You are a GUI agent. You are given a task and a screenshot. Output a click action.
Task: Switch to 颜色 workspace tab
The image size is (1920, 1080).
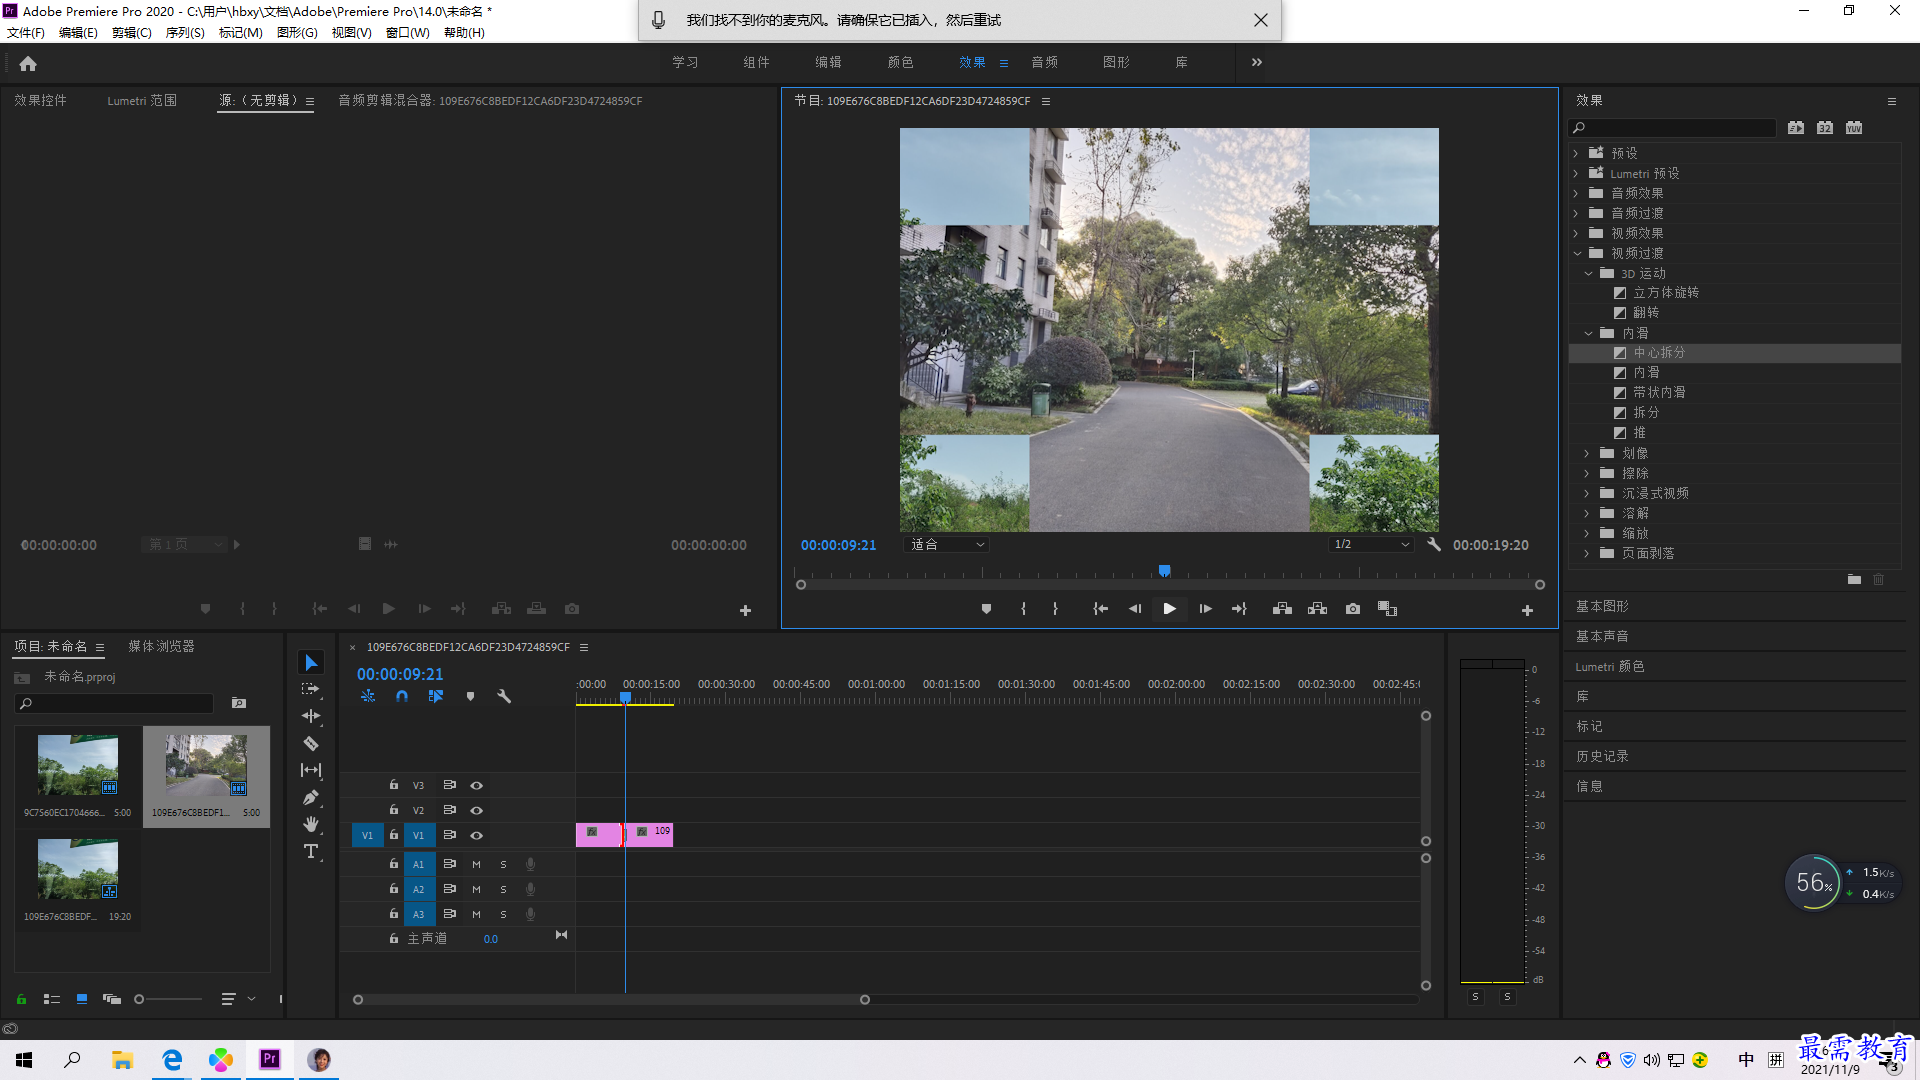click(x=901, y=62)
